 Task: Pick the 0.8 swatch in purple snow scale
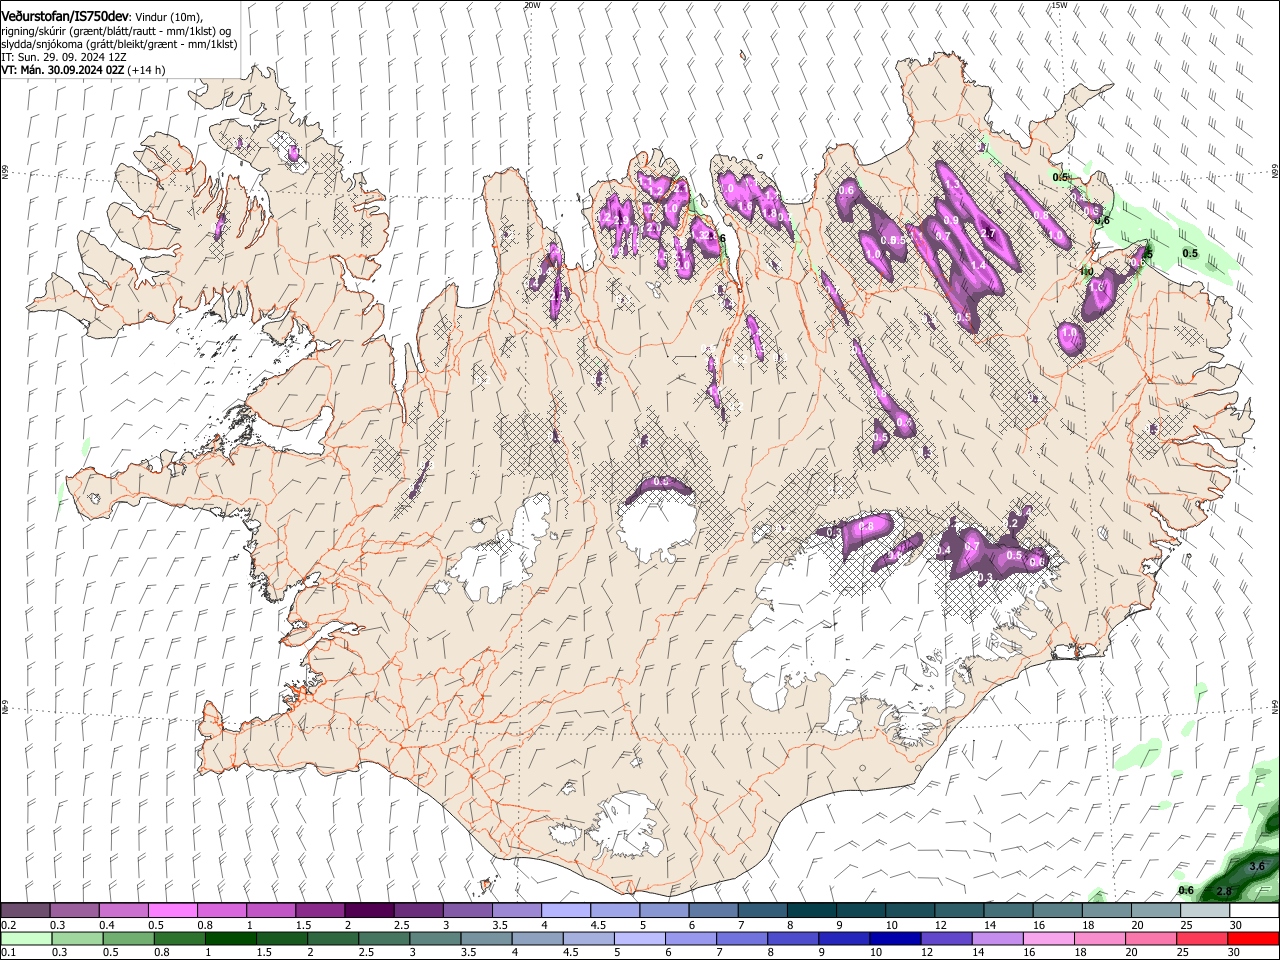point(221,910)
